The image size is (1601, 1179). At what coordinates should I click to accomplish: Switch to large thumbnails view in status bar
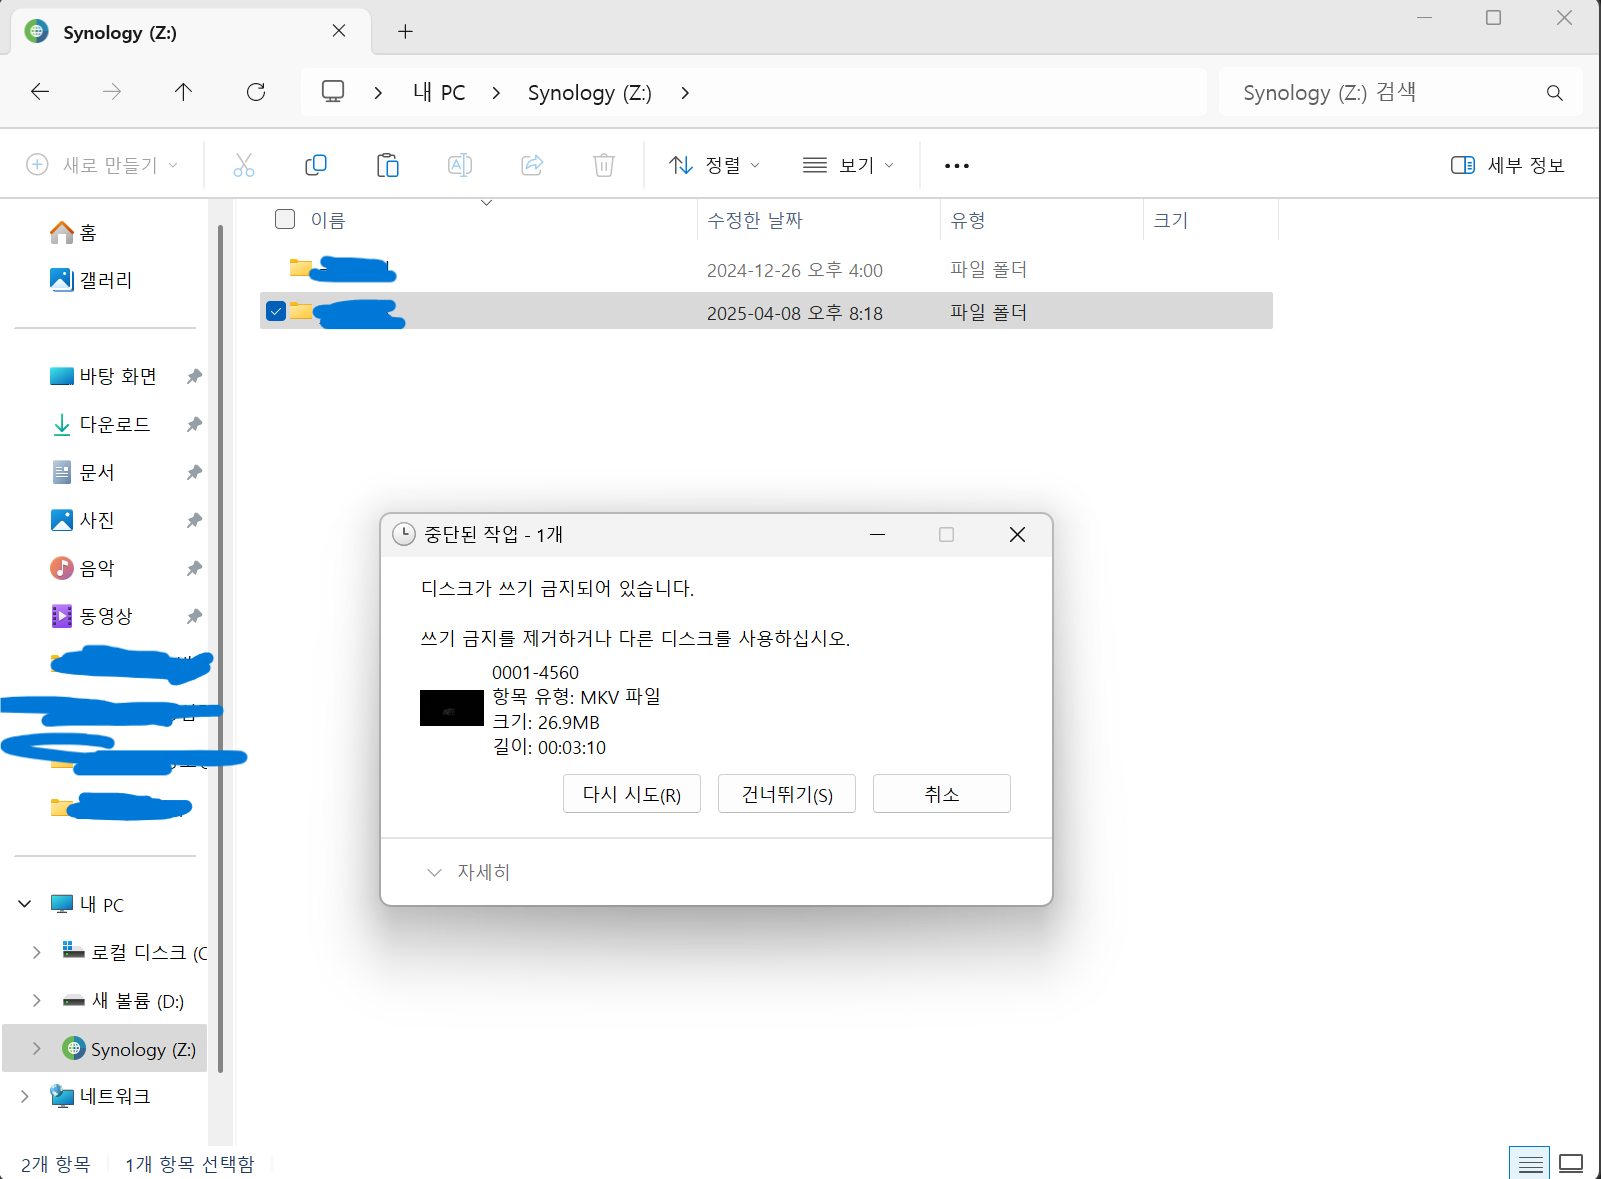click(1571, 1163)
